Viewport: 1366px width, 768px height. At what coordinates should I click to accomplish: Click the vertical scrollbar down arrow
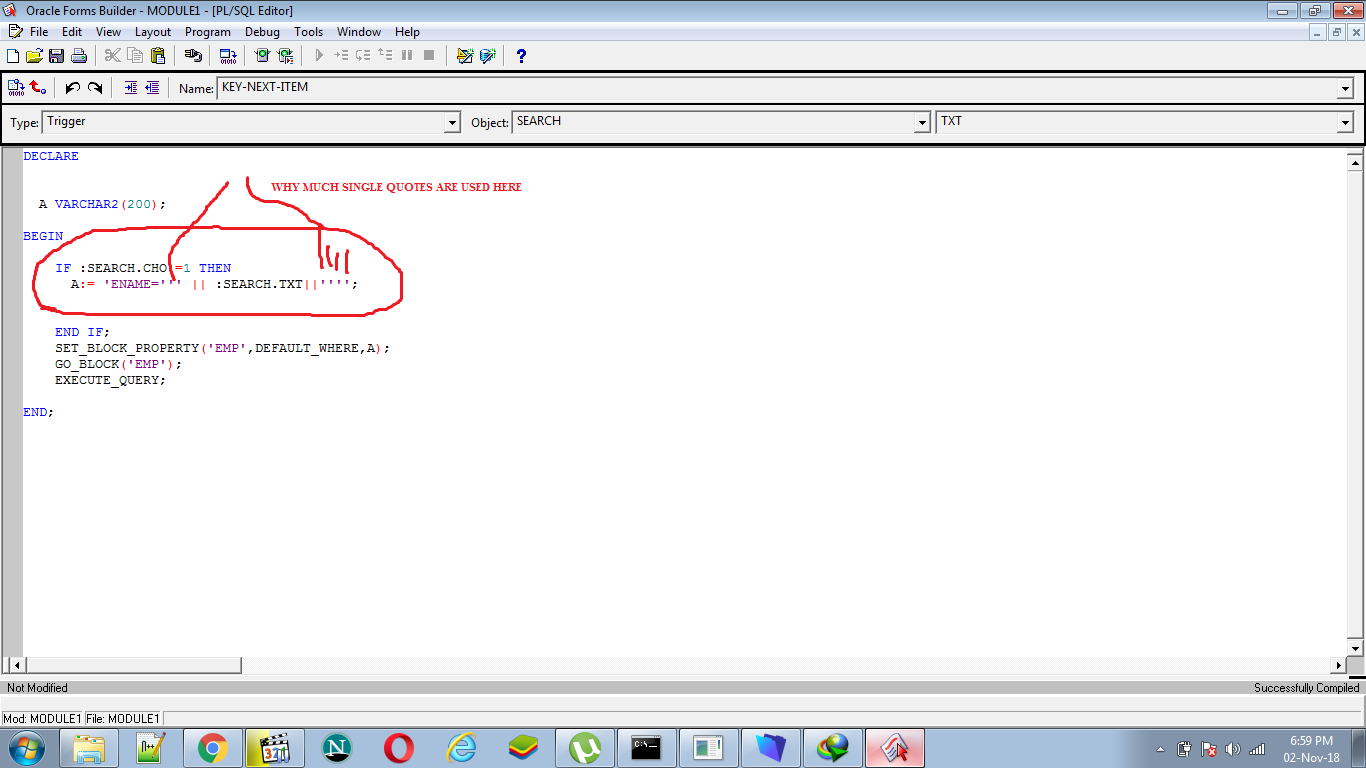pos(1355,649)
